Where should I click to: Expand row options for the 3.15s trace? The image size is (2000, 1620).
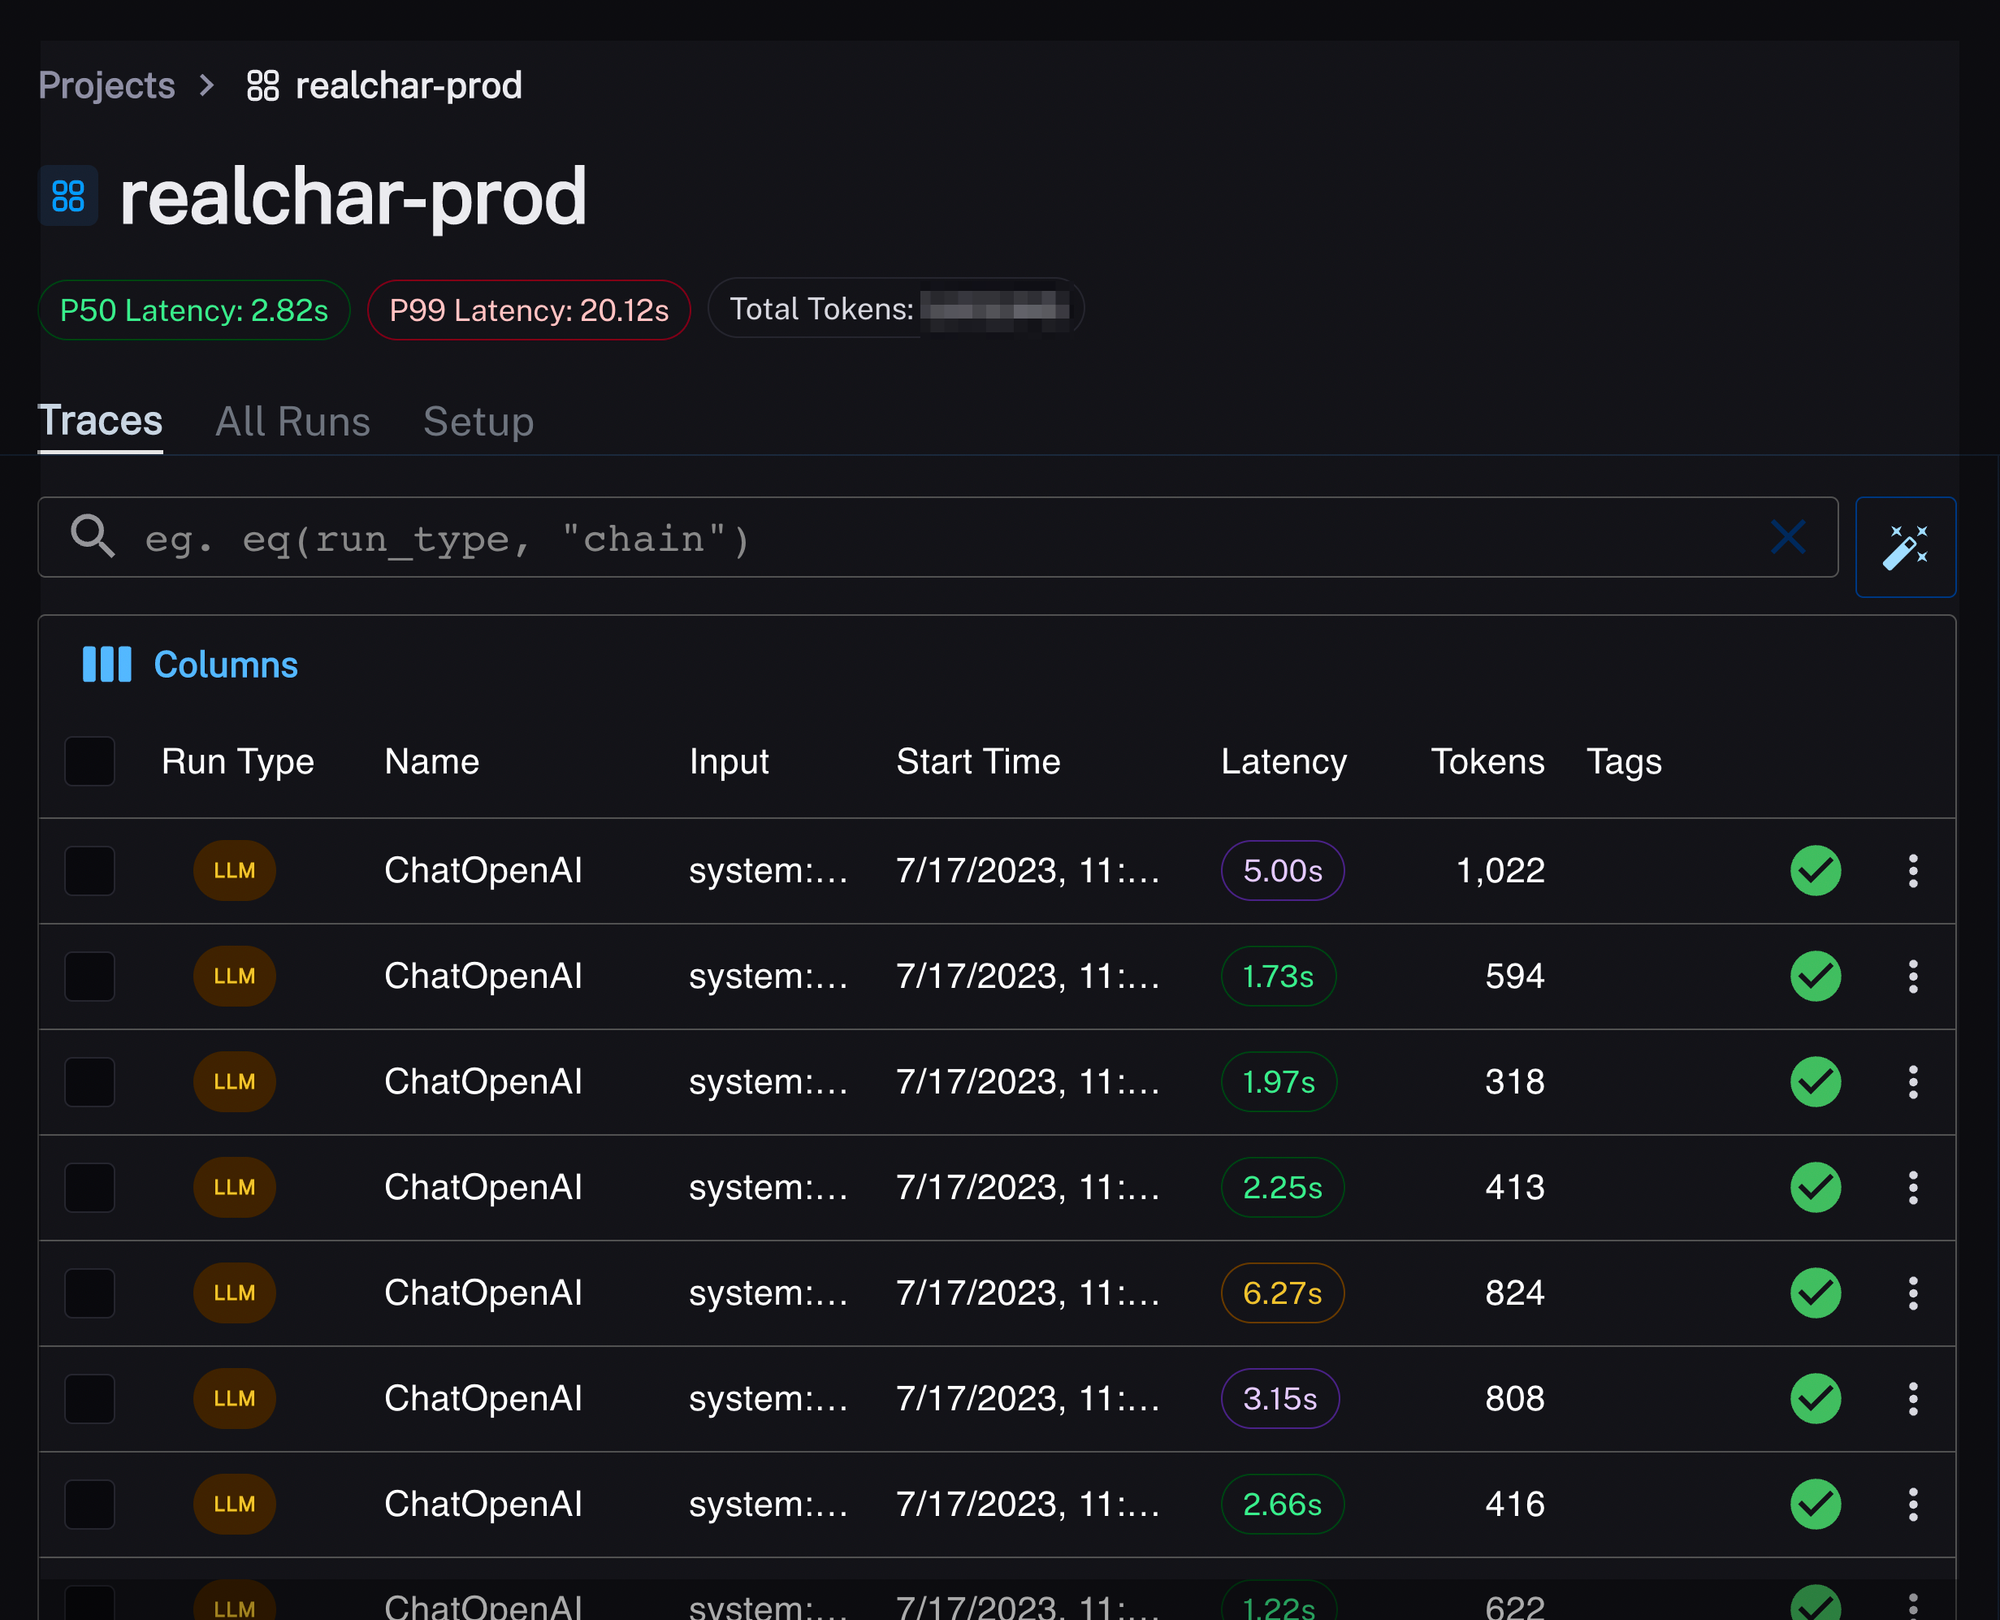1912,1399
